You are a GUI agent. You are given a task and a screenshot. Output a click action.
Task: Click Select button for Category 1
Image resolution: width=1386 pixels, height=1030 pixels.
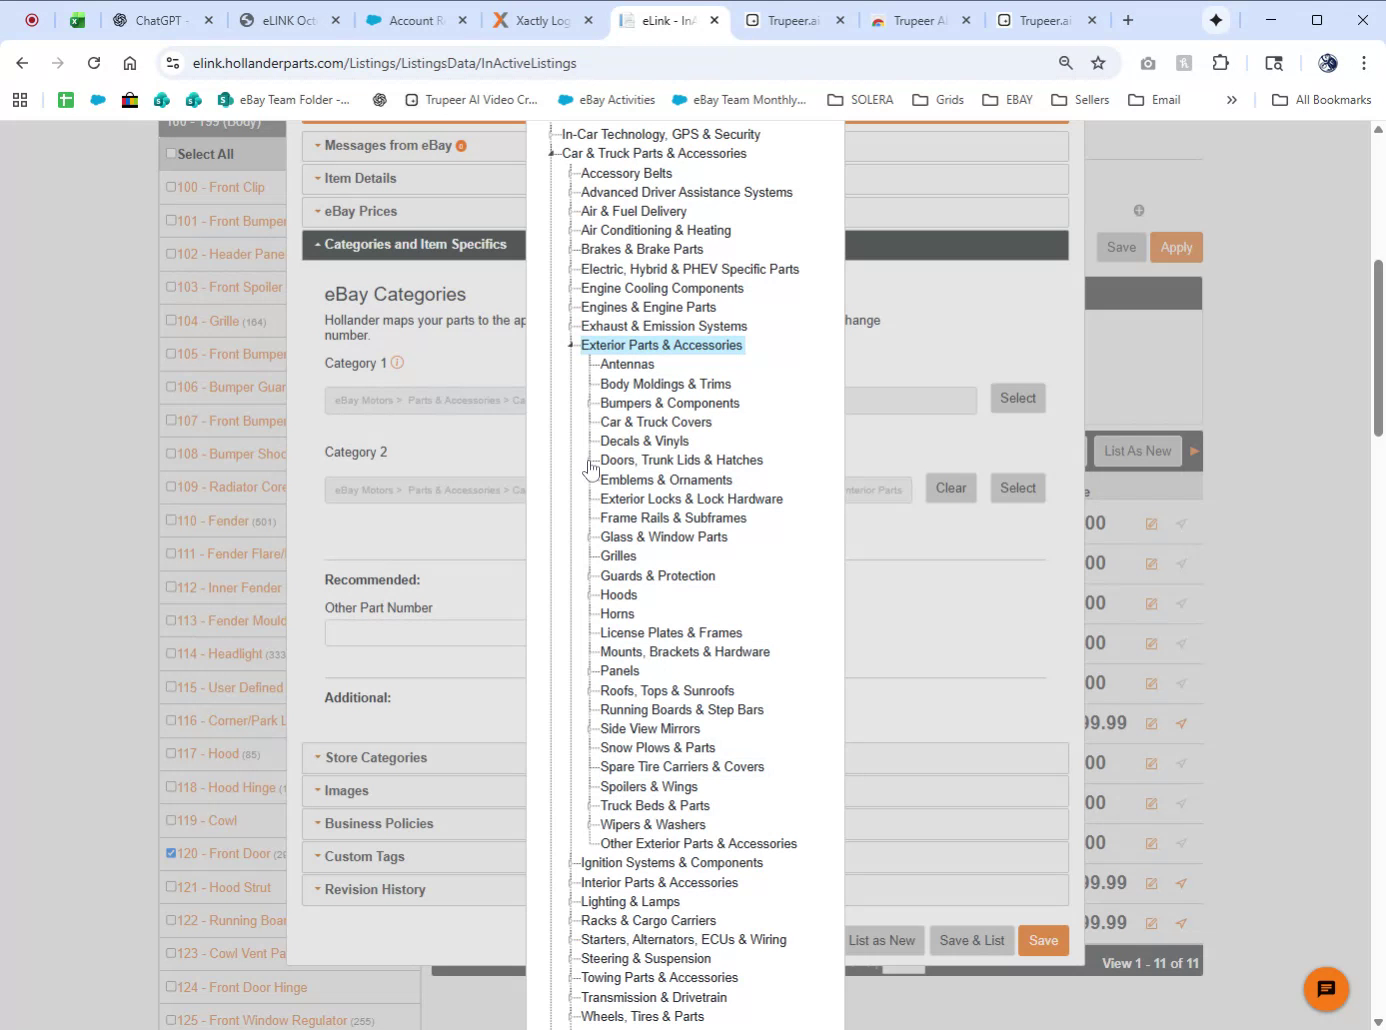(x=1018, y=398)
